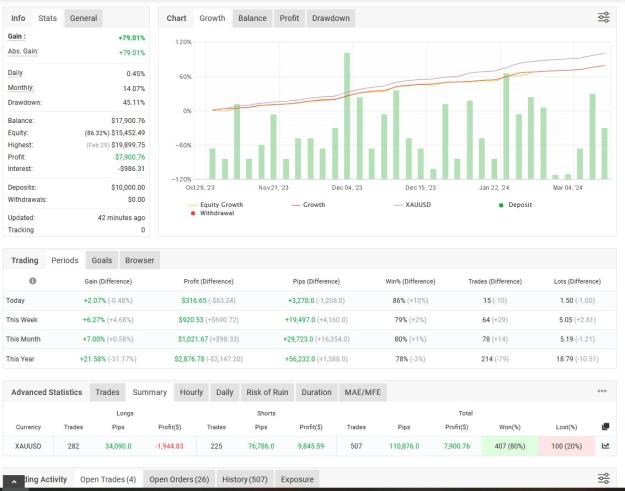
Task: Open the MAE/MFE tab
Action: (x=362, y=392)
